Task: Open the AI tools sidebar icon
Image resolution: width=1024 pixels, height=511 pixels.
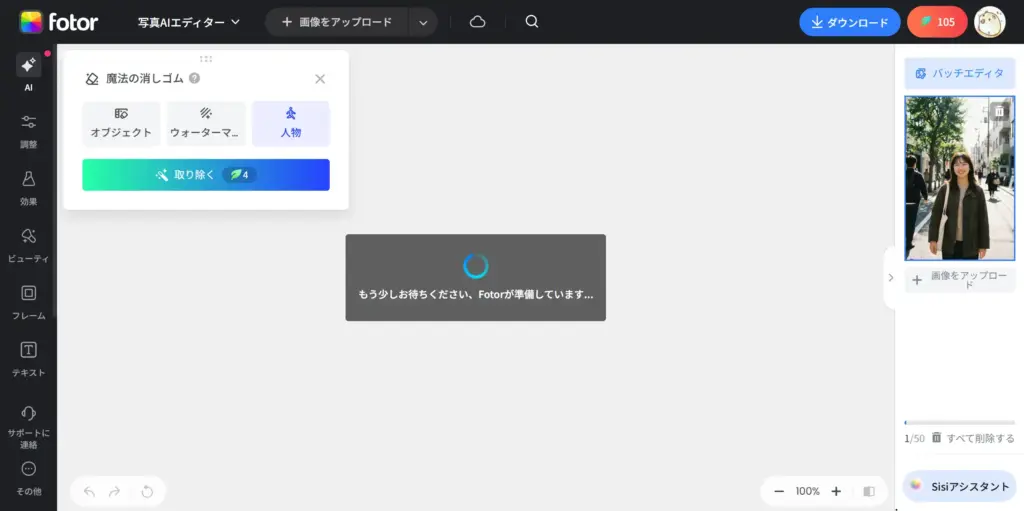Action: coord(28,65)
